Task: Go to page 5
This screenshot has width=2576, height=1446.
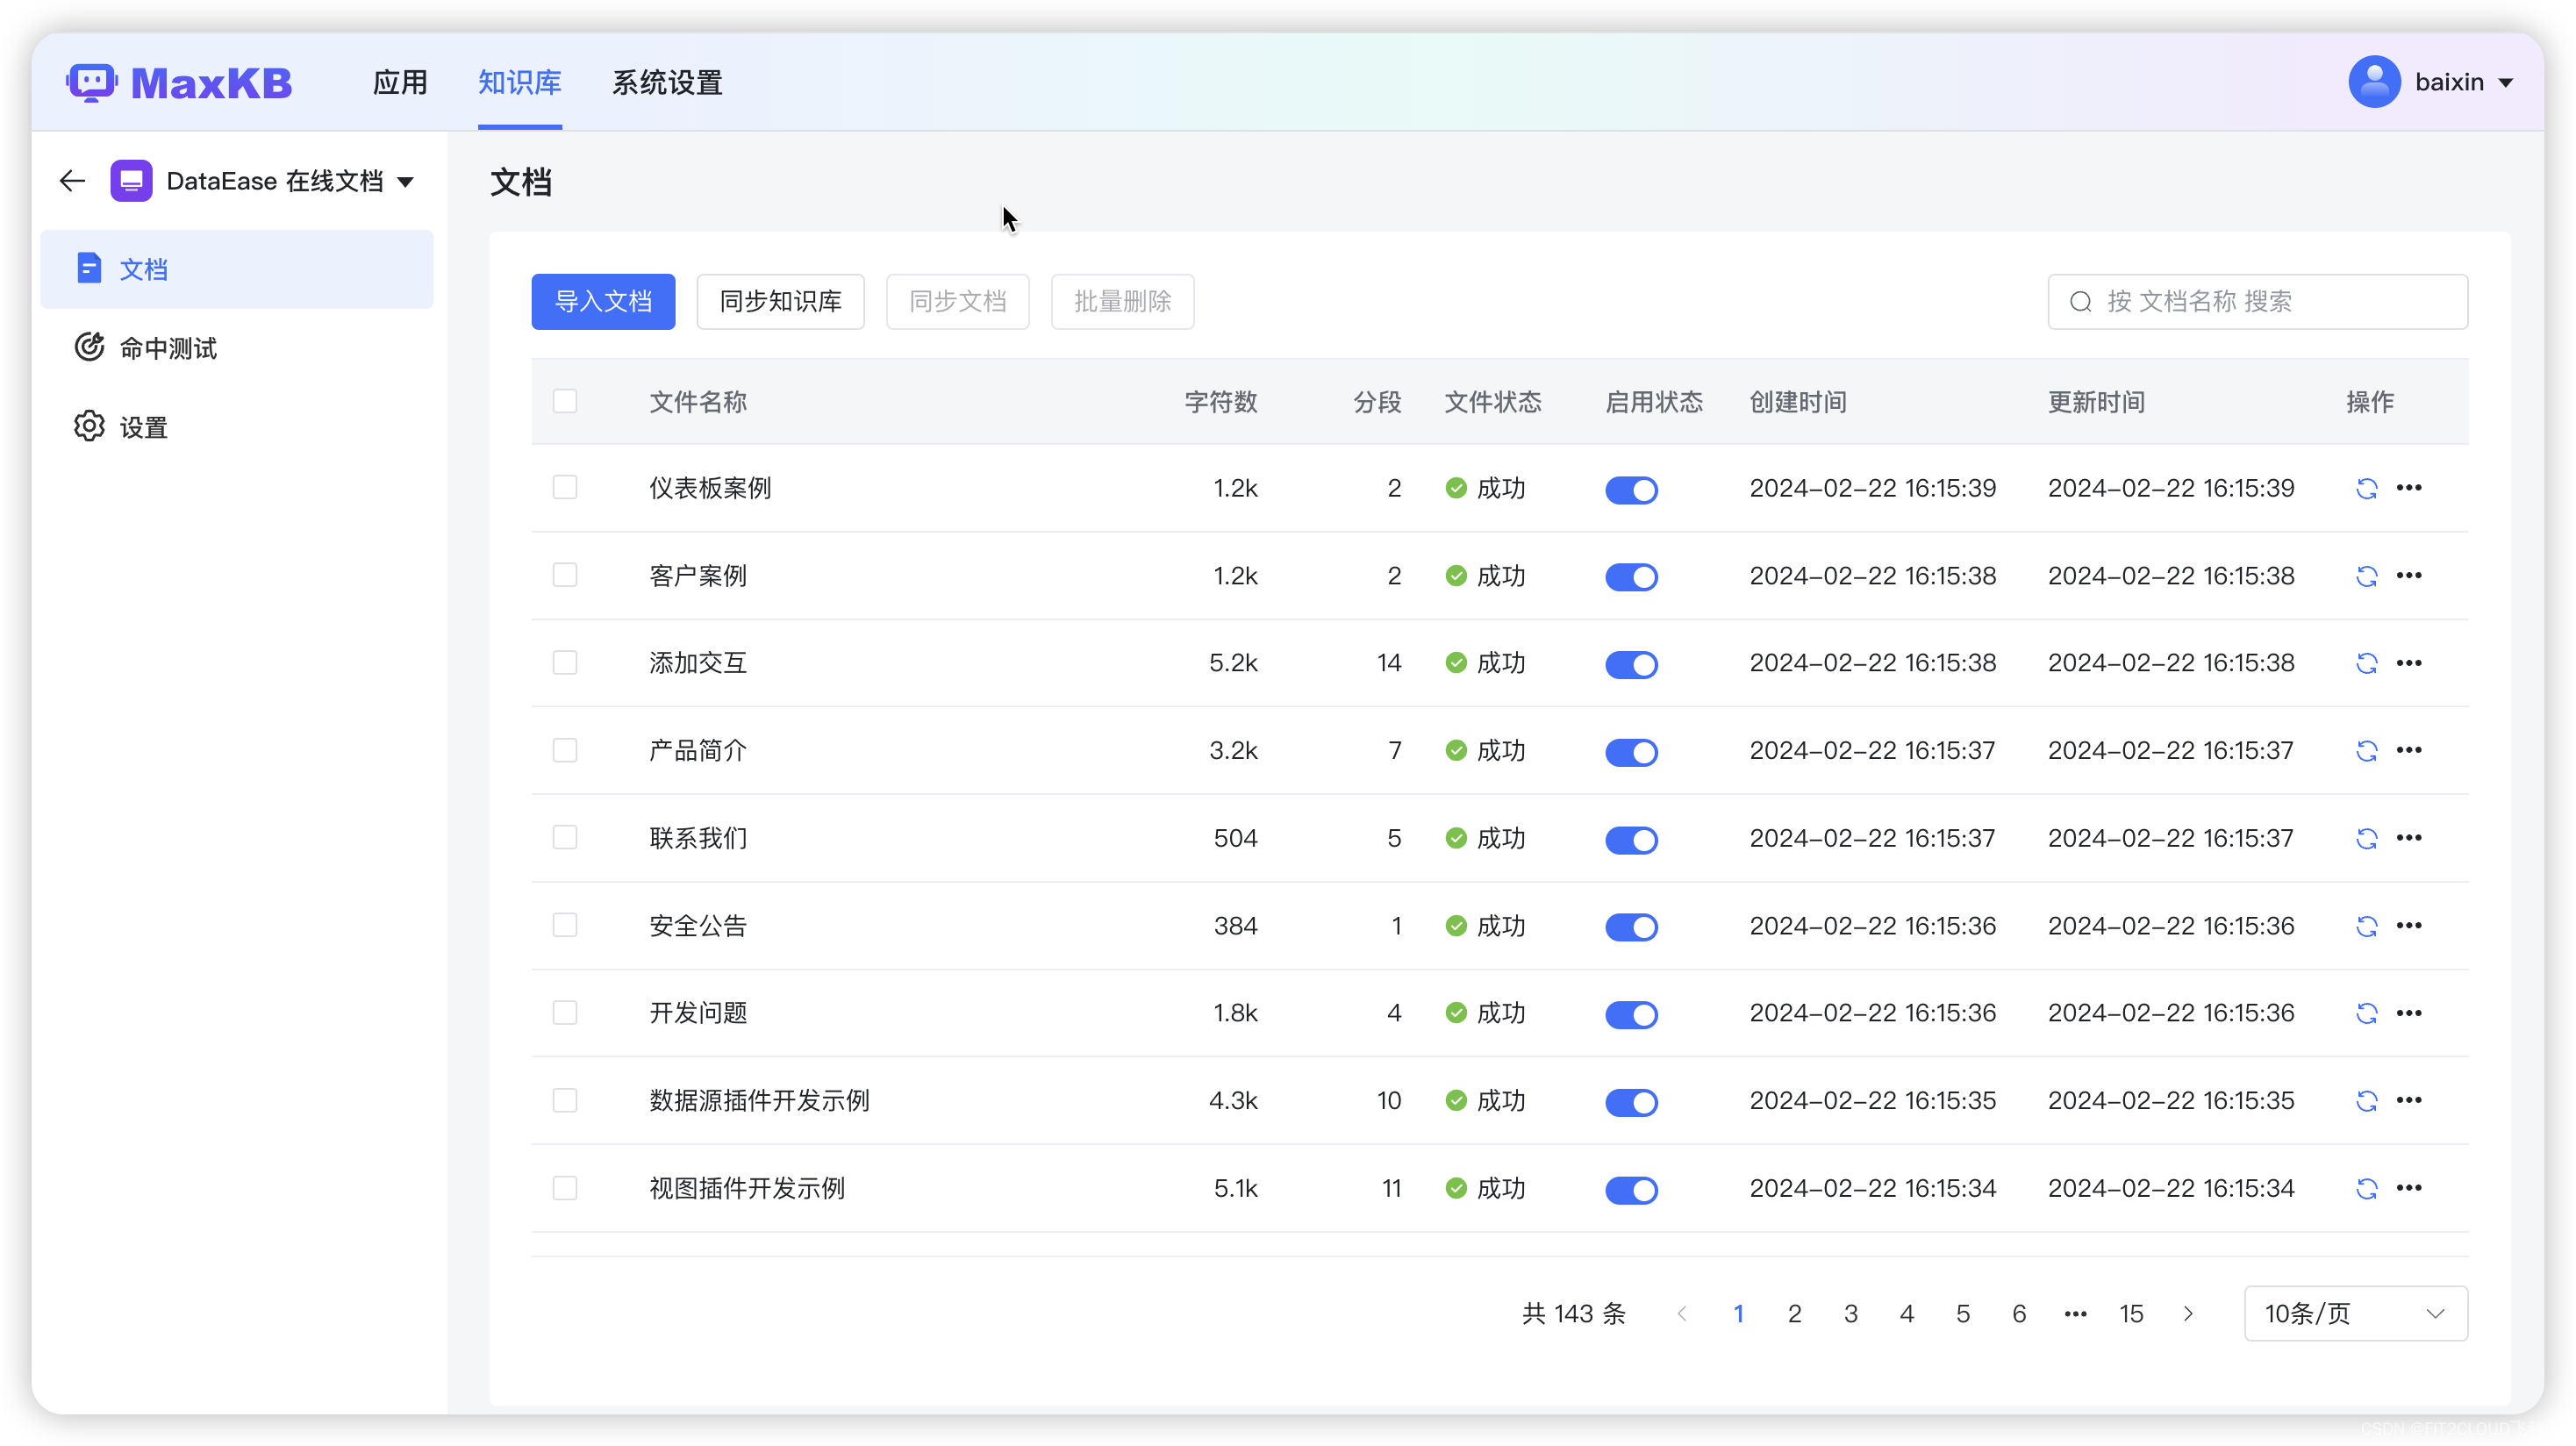Action: (1963, 1313)
